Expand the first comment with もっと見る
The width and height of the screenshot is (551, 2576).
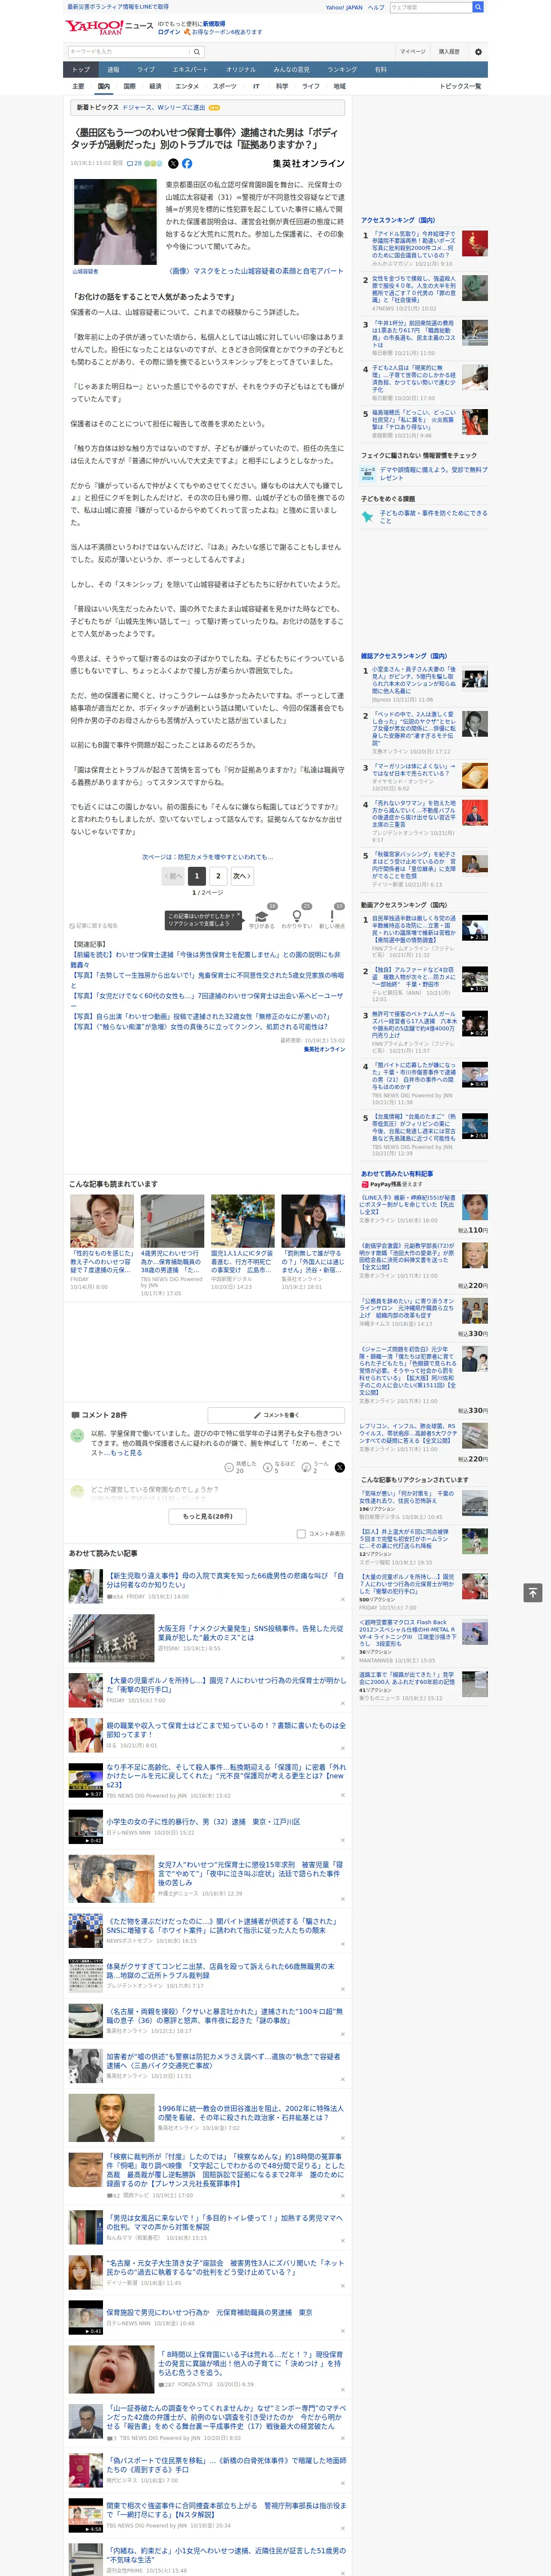click(126, 1453)
